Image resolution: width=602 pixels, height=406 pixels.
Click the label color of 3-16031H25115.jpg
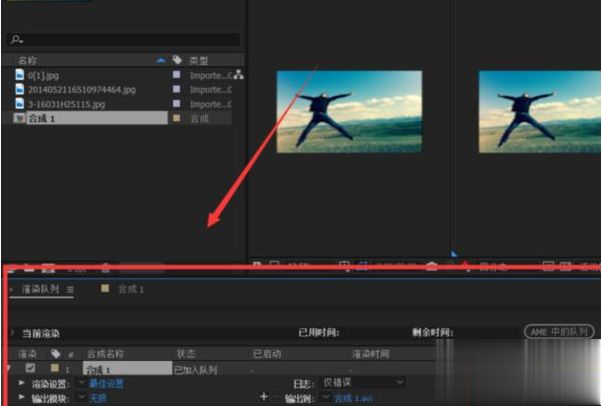click(177, 103)
